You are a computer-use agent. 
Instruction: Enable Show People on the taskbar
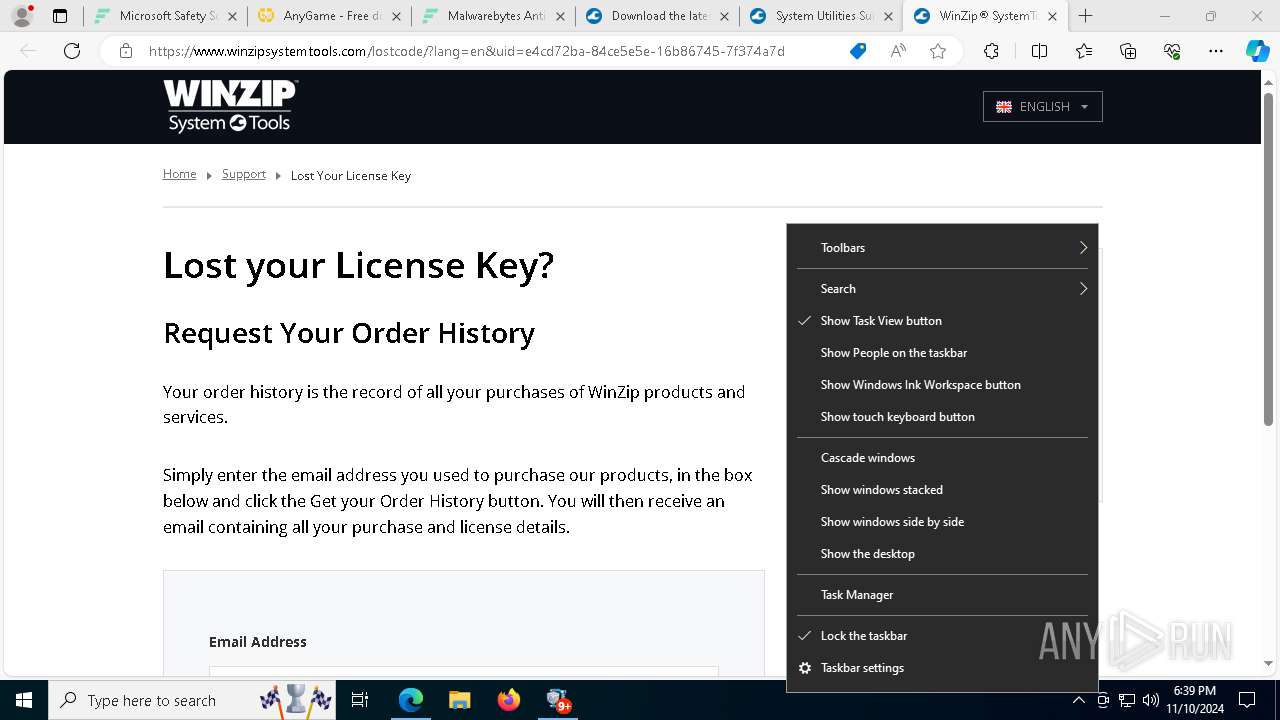pyautogui.click(x=942, y=353)
